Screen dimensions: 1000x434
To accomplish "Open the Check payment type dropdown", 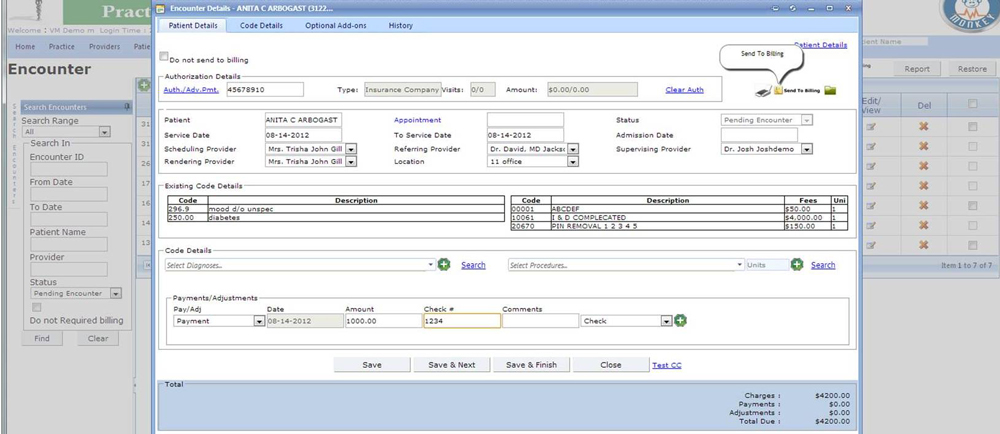I will point(666,321).
